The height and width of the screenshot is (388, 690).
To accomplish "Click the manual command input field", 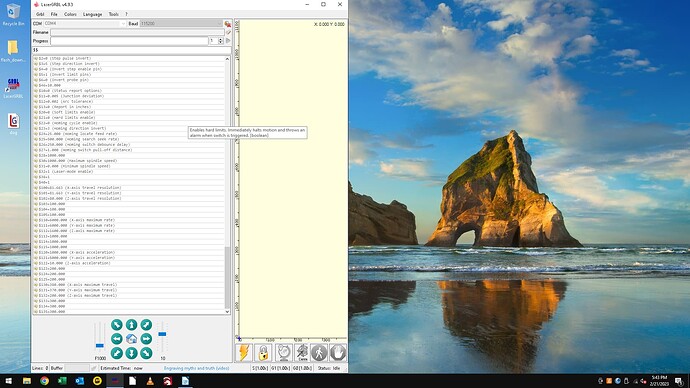I will tap(131, 50).
